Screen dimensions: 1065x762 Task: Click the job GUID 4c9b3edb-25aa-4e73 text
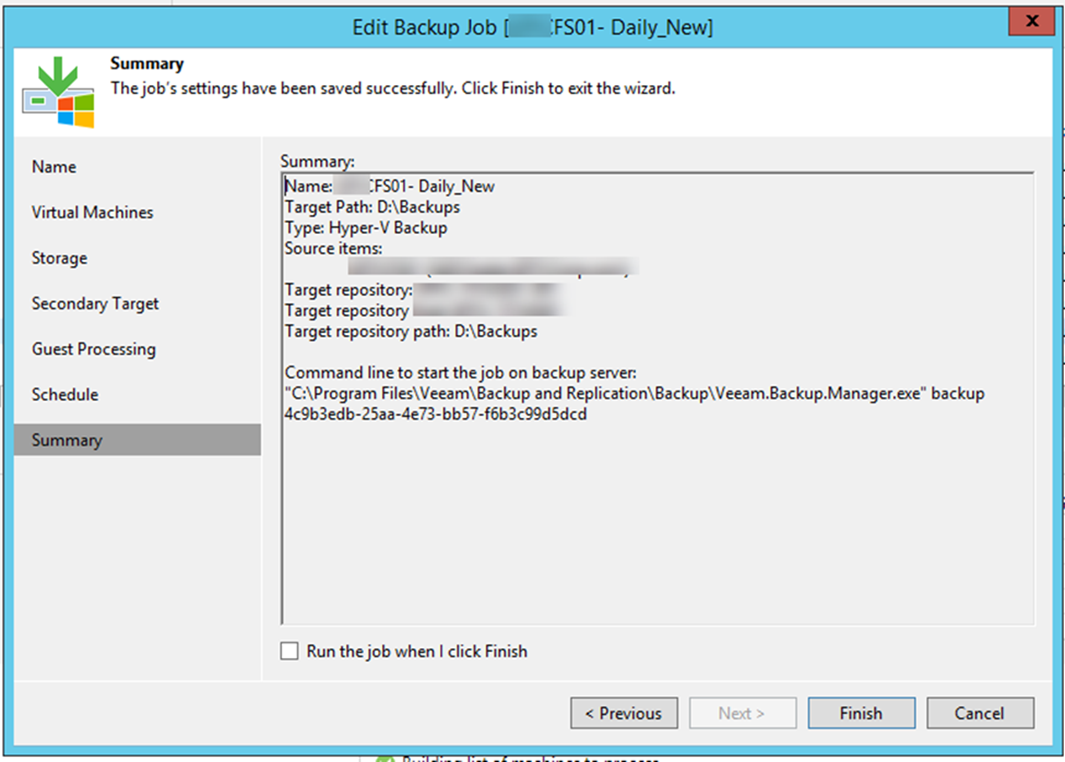(435, 414)
